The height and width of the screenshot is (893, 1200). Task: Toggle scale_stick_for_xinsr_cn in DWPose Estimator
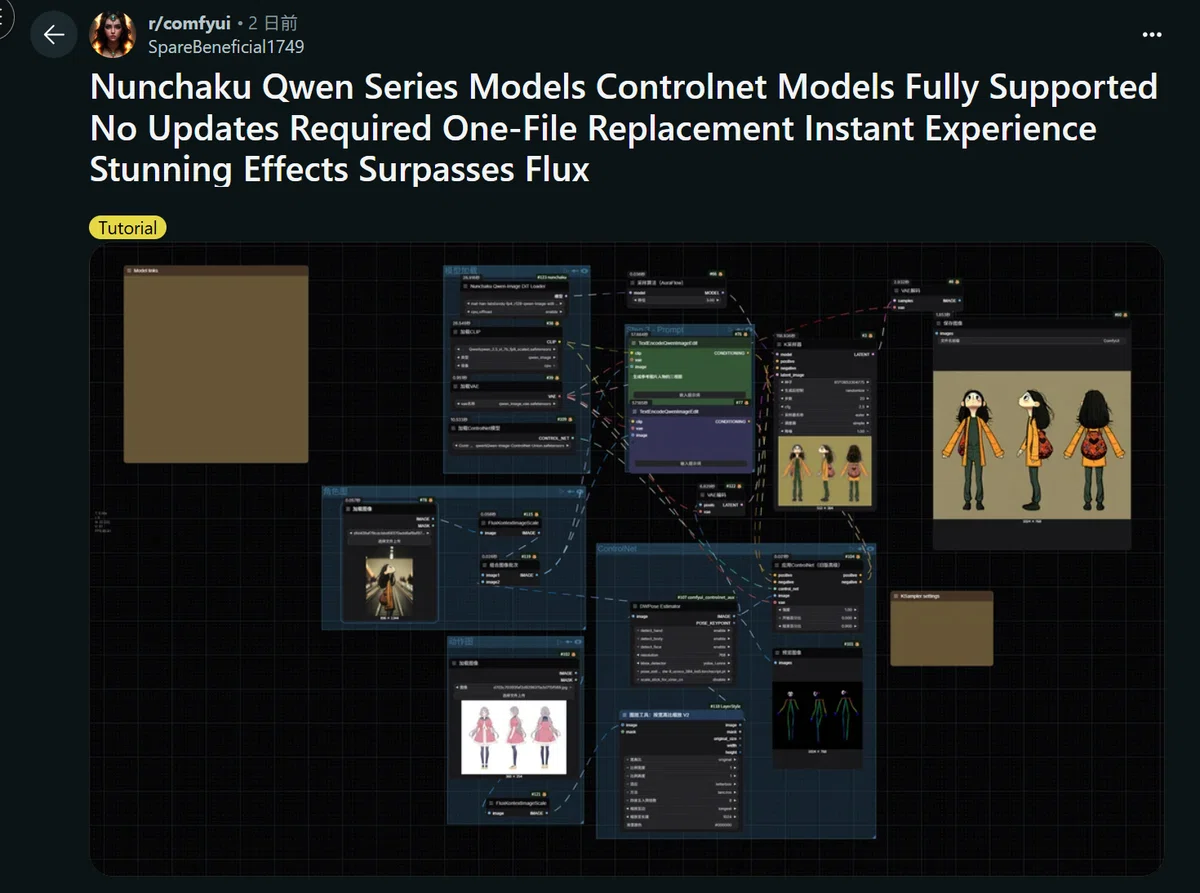point(685,680)
